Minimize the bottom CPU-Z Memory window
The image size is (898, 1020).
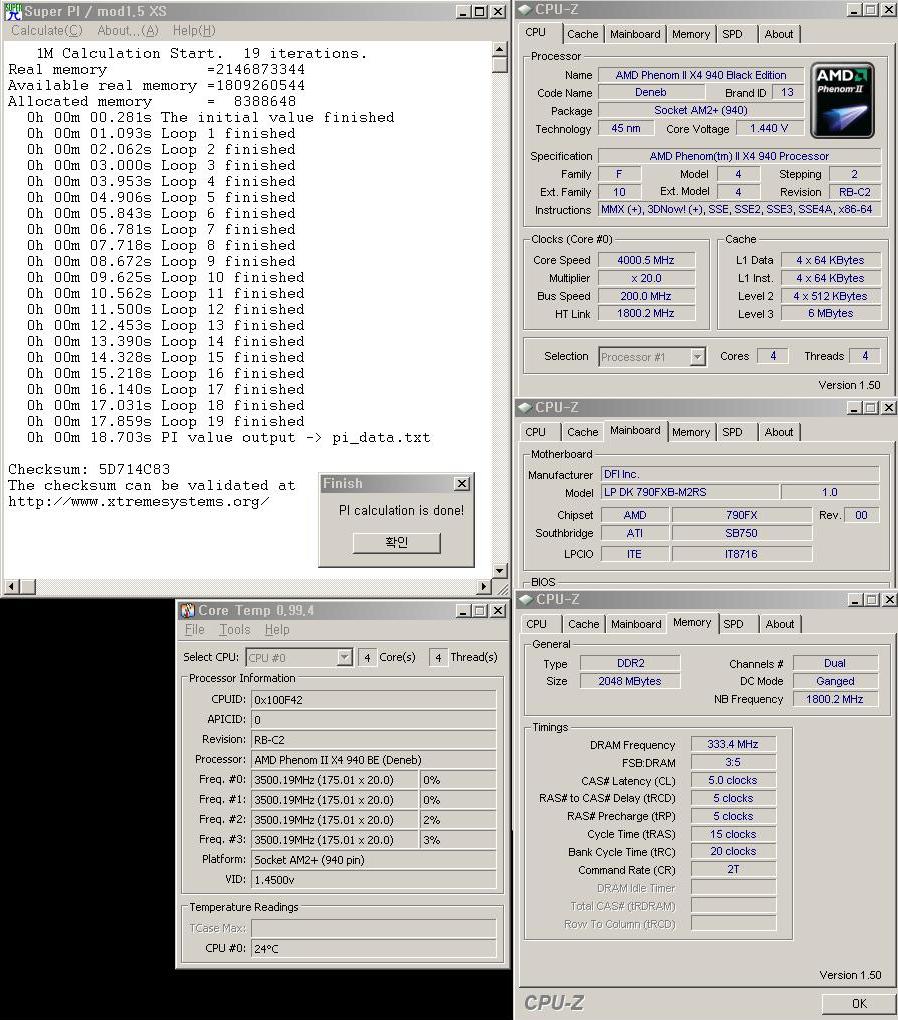pyautogui.click(x=854, y=599)
